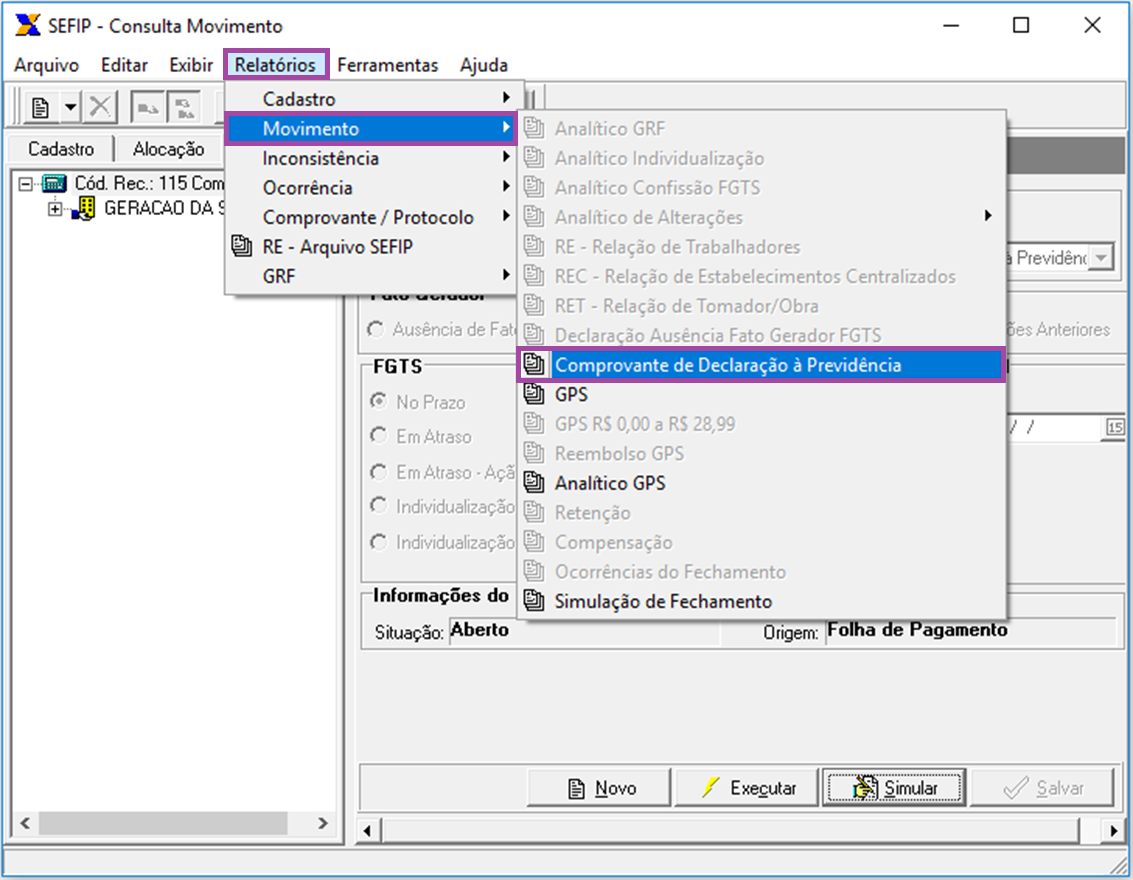
Task: Click the new document toolbar icon
Action: [41, 108]
